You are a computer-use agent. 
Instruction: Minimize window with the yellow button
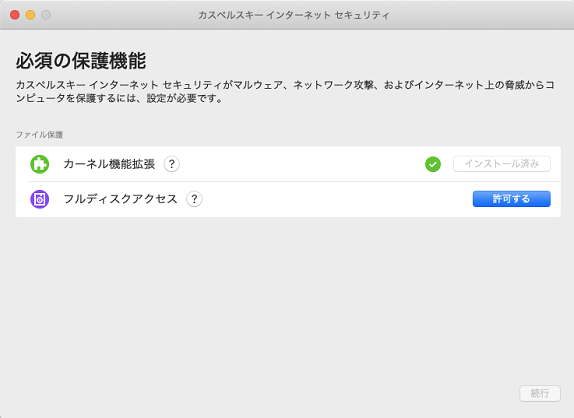pyautogui.click(x=30, y=15)
